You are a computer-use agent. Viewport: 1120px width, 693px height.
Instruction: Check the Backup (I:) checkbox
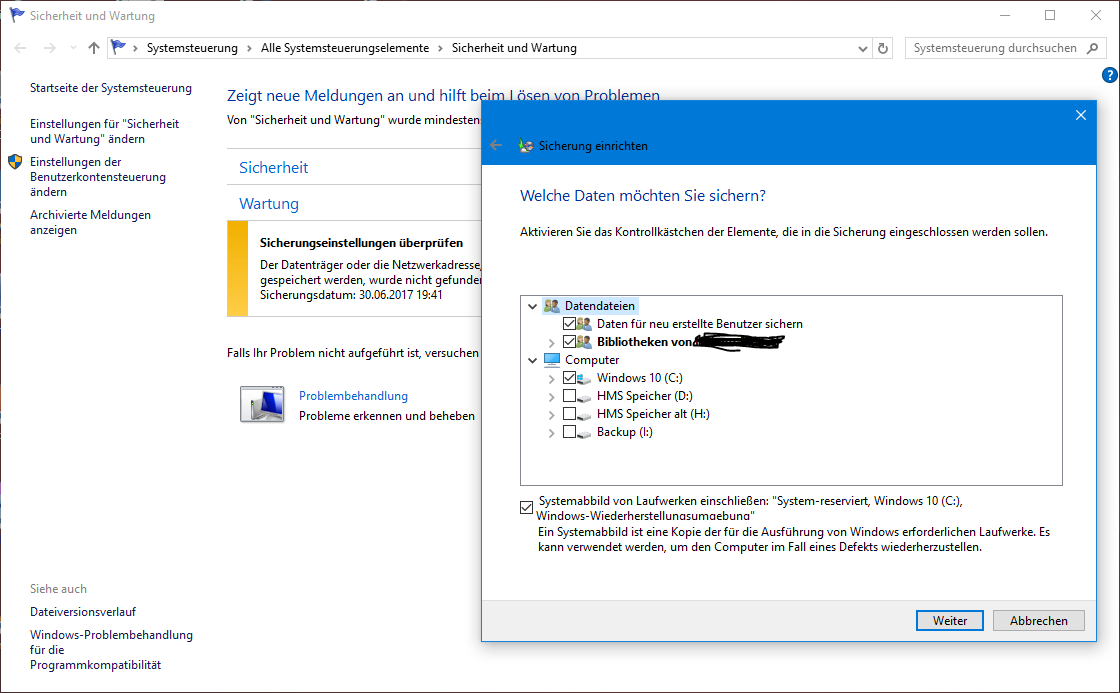pos(569,432)
